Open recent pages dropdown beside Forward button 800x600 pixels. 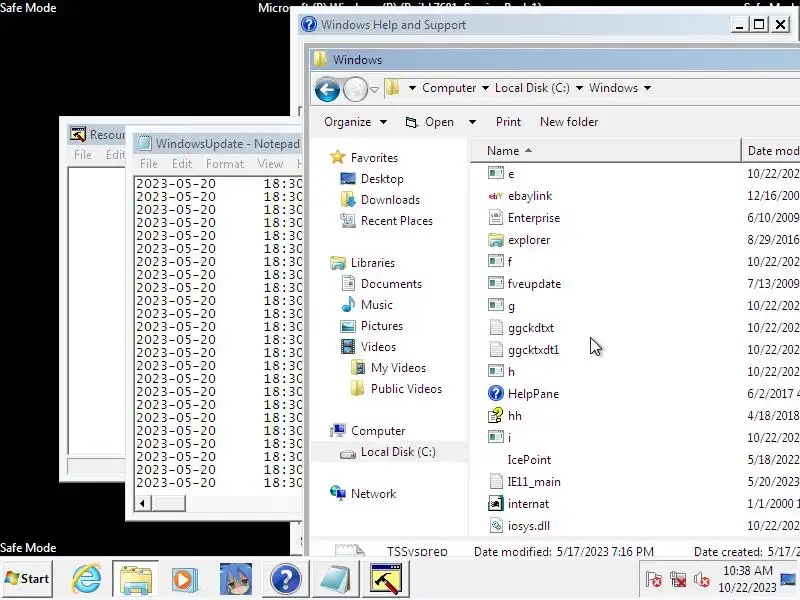[x=374, y=90]
